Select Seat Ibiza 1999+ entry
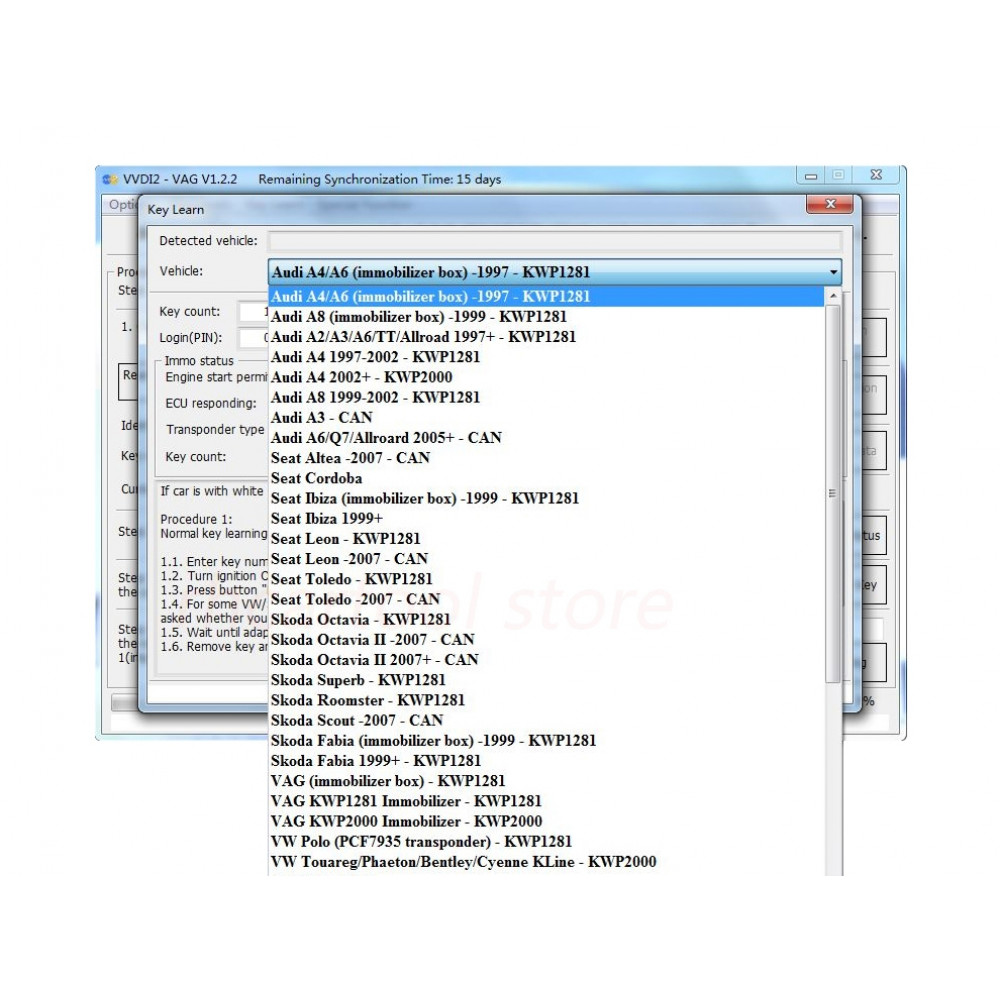The image size is (1000, 1000). 326,518
